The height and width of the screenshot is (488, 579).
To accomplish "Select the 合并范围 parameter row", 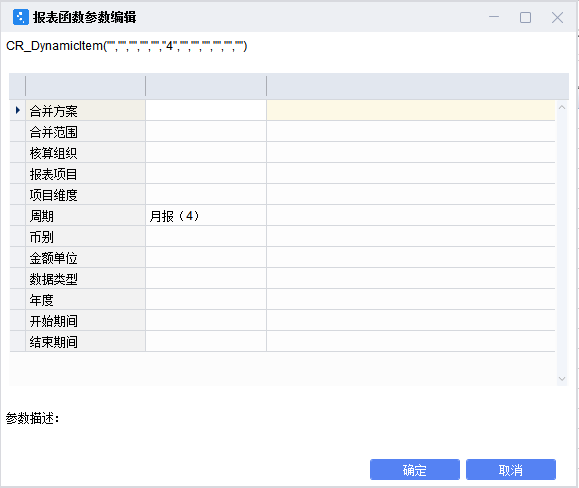I will point(282,131).
